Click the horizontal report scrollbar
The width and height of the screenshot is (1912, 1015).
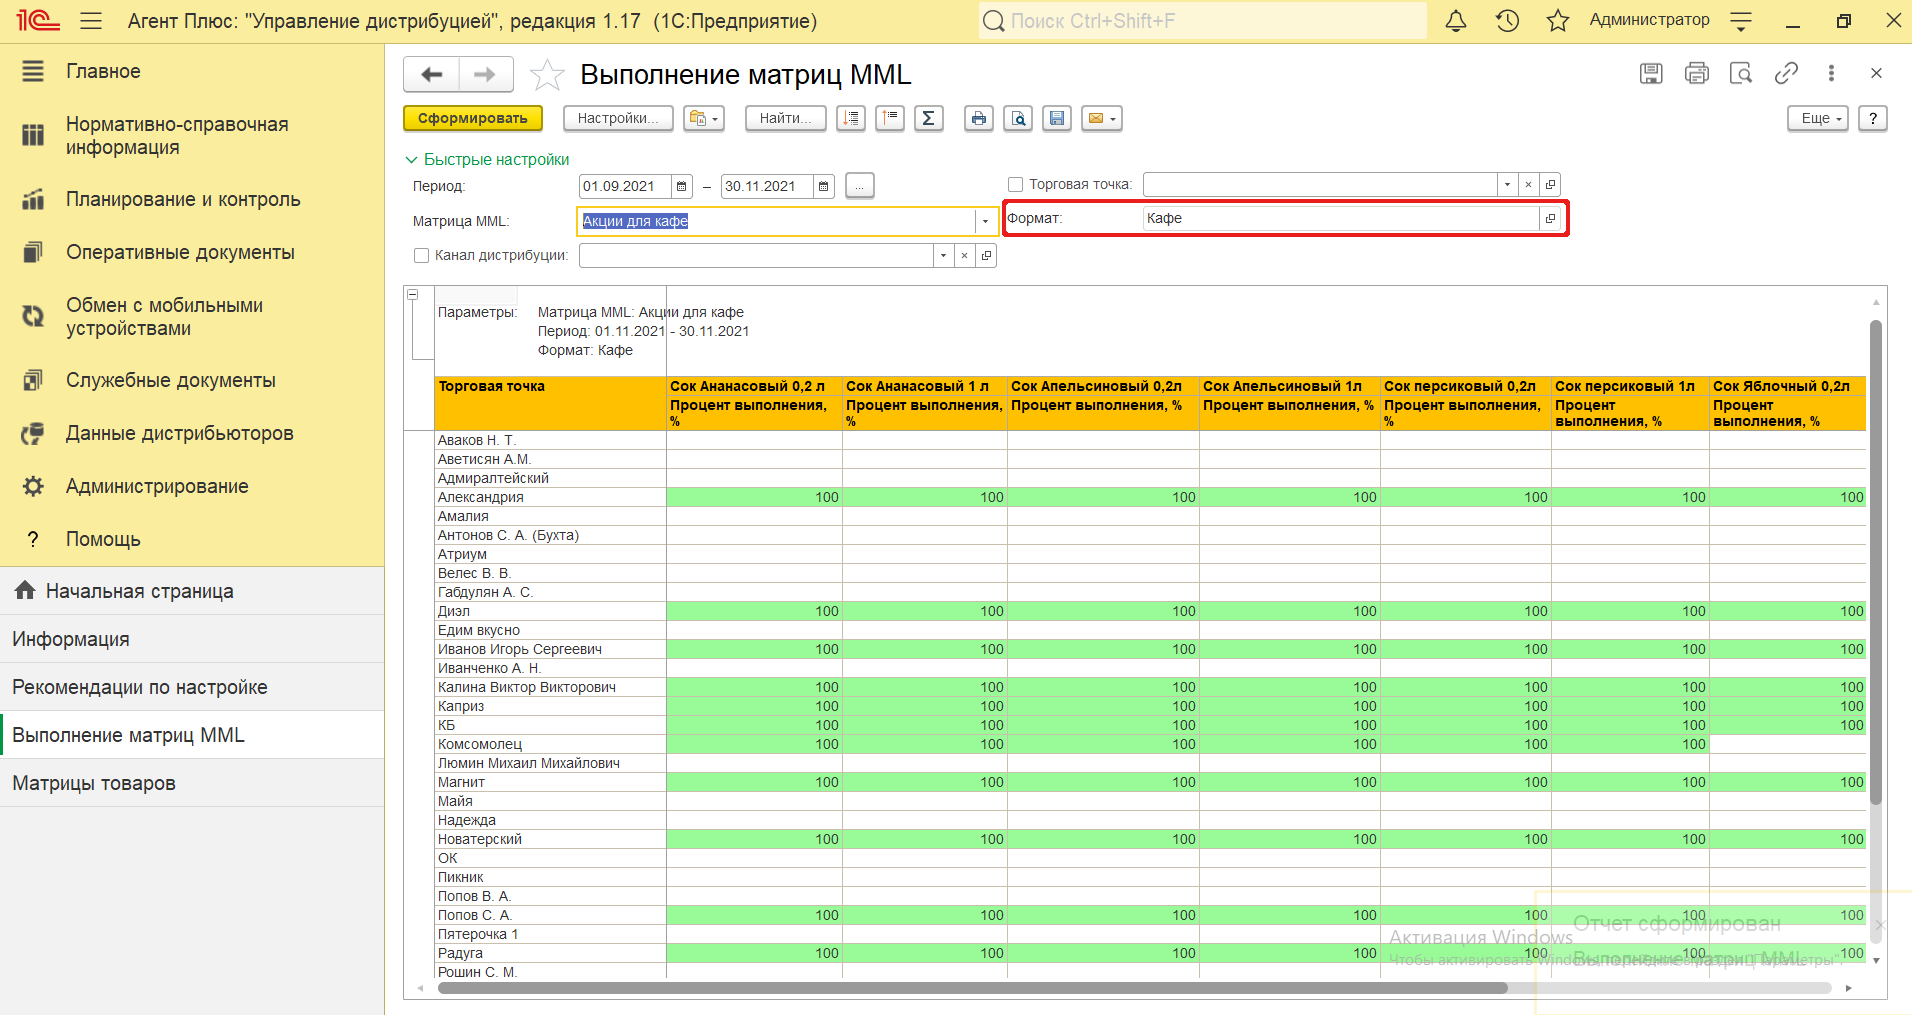click(972, 988)
